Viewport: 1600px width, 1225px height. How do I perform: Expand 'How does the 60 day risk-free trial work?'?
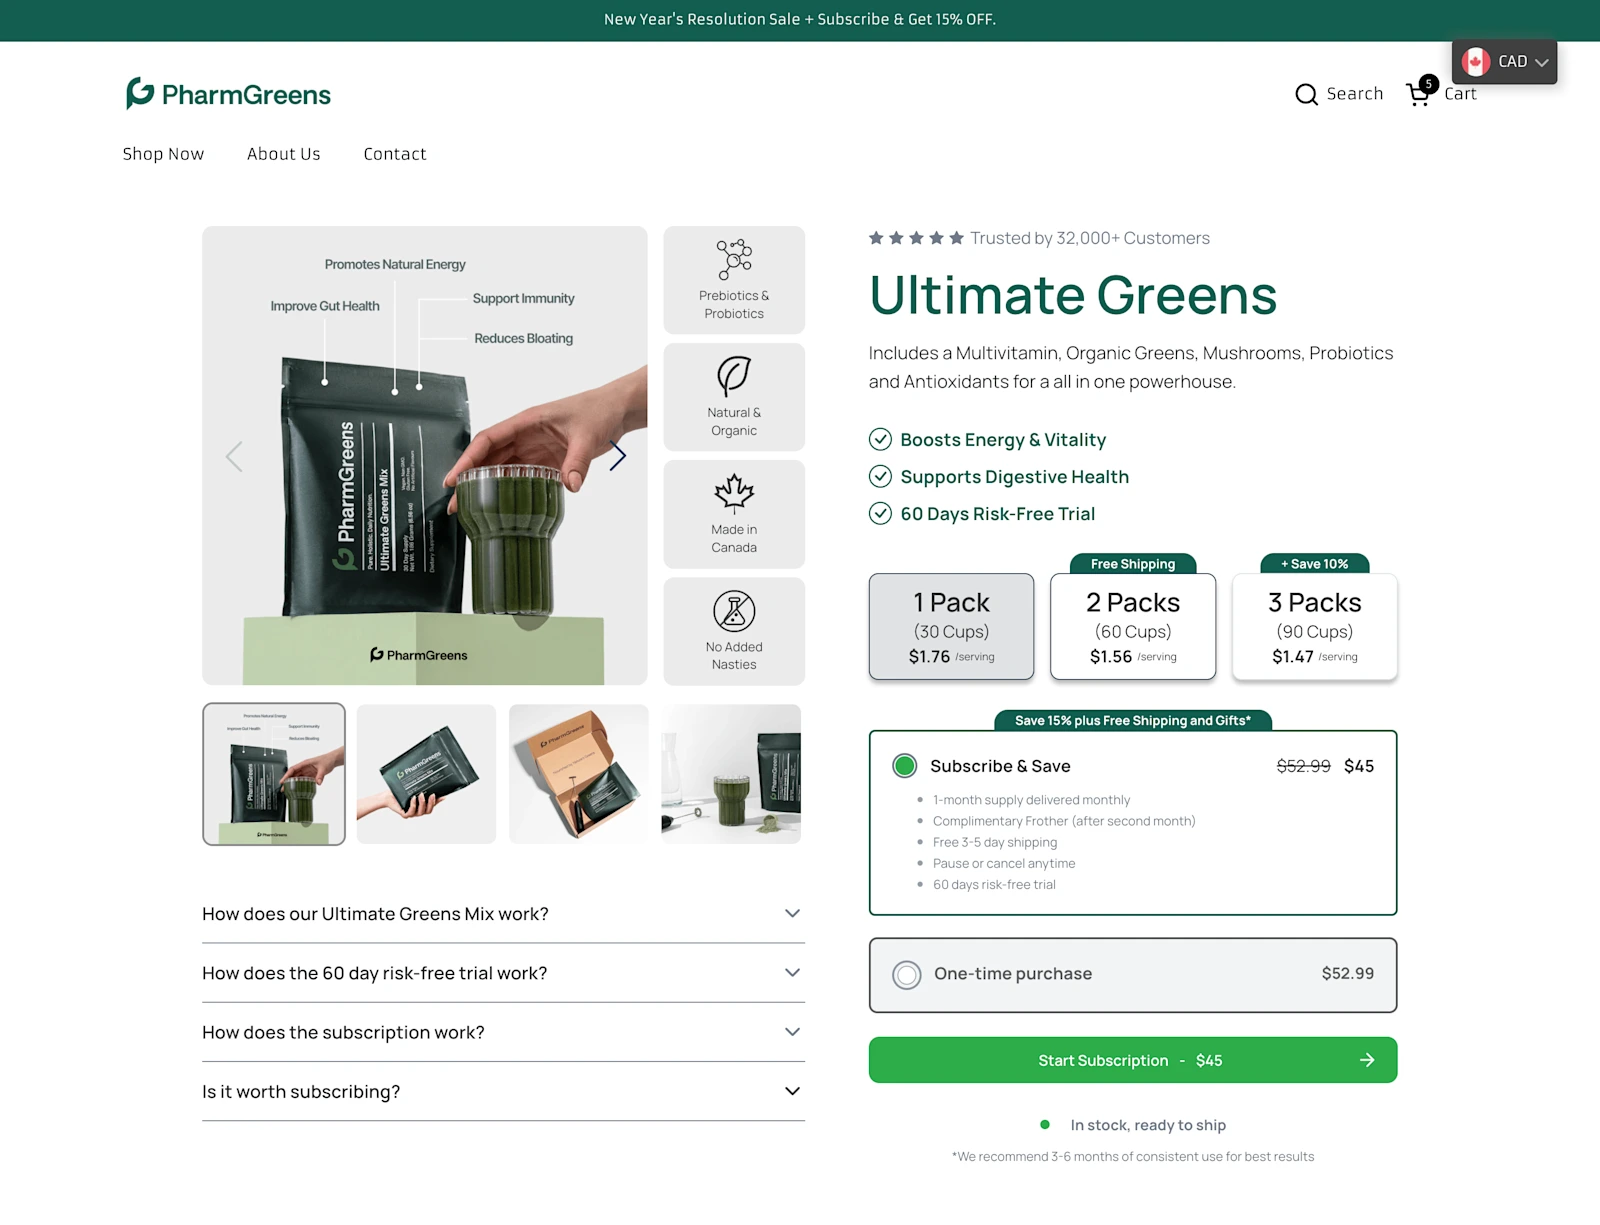[503, 973]
